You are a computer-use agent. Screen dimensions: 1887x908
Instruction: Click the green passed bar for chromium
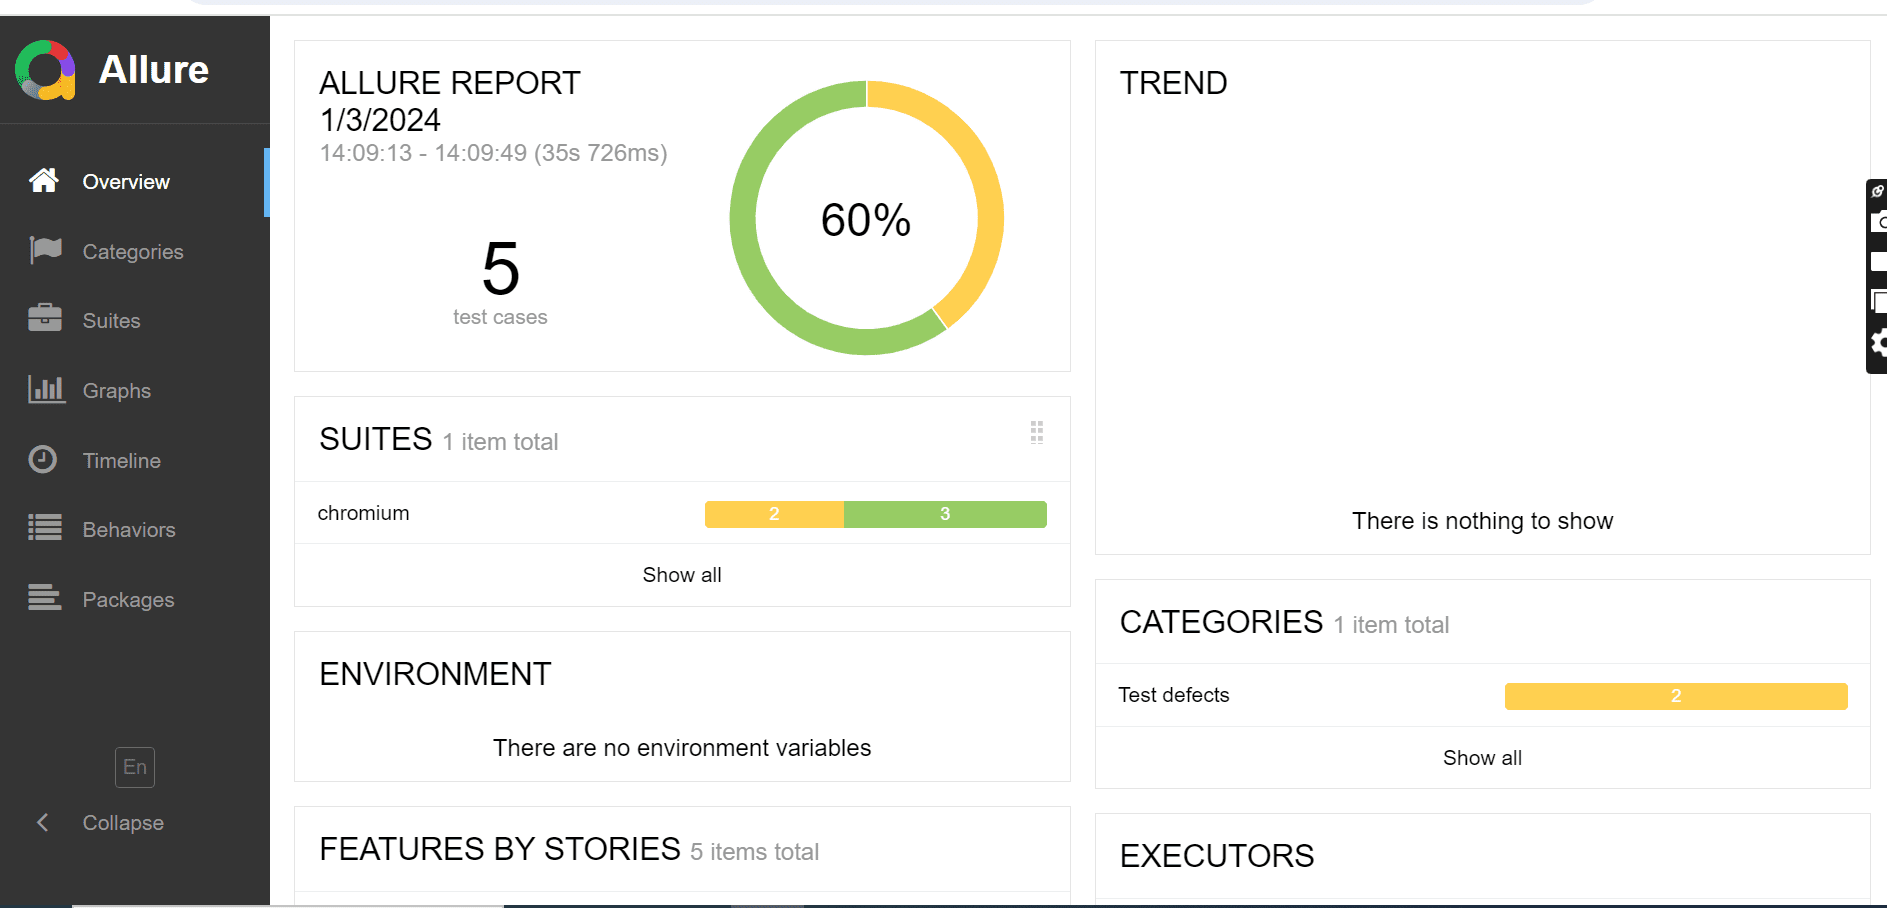pyautogui.click(x=945, y=514)
